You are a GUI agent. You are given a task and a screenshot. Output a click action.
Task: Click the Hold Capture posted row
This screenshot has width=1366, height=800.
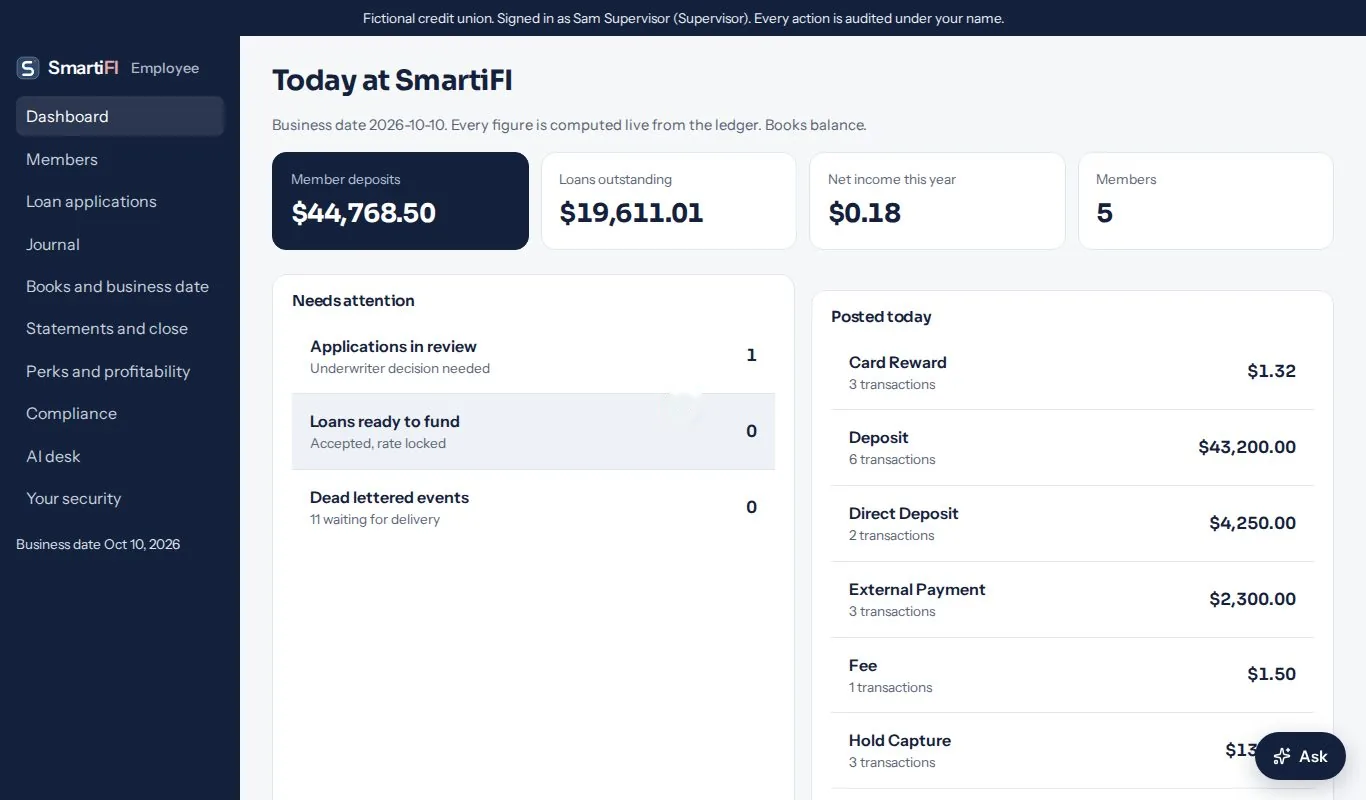(x=1072, y=751)
